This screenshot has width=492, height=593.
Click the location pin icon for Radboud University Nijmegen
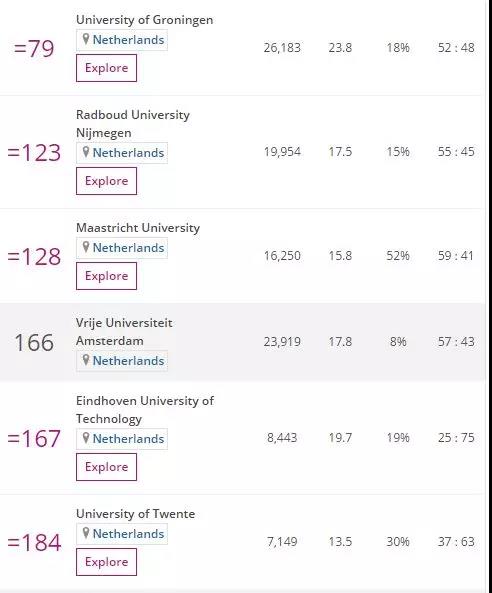[86, 152]
